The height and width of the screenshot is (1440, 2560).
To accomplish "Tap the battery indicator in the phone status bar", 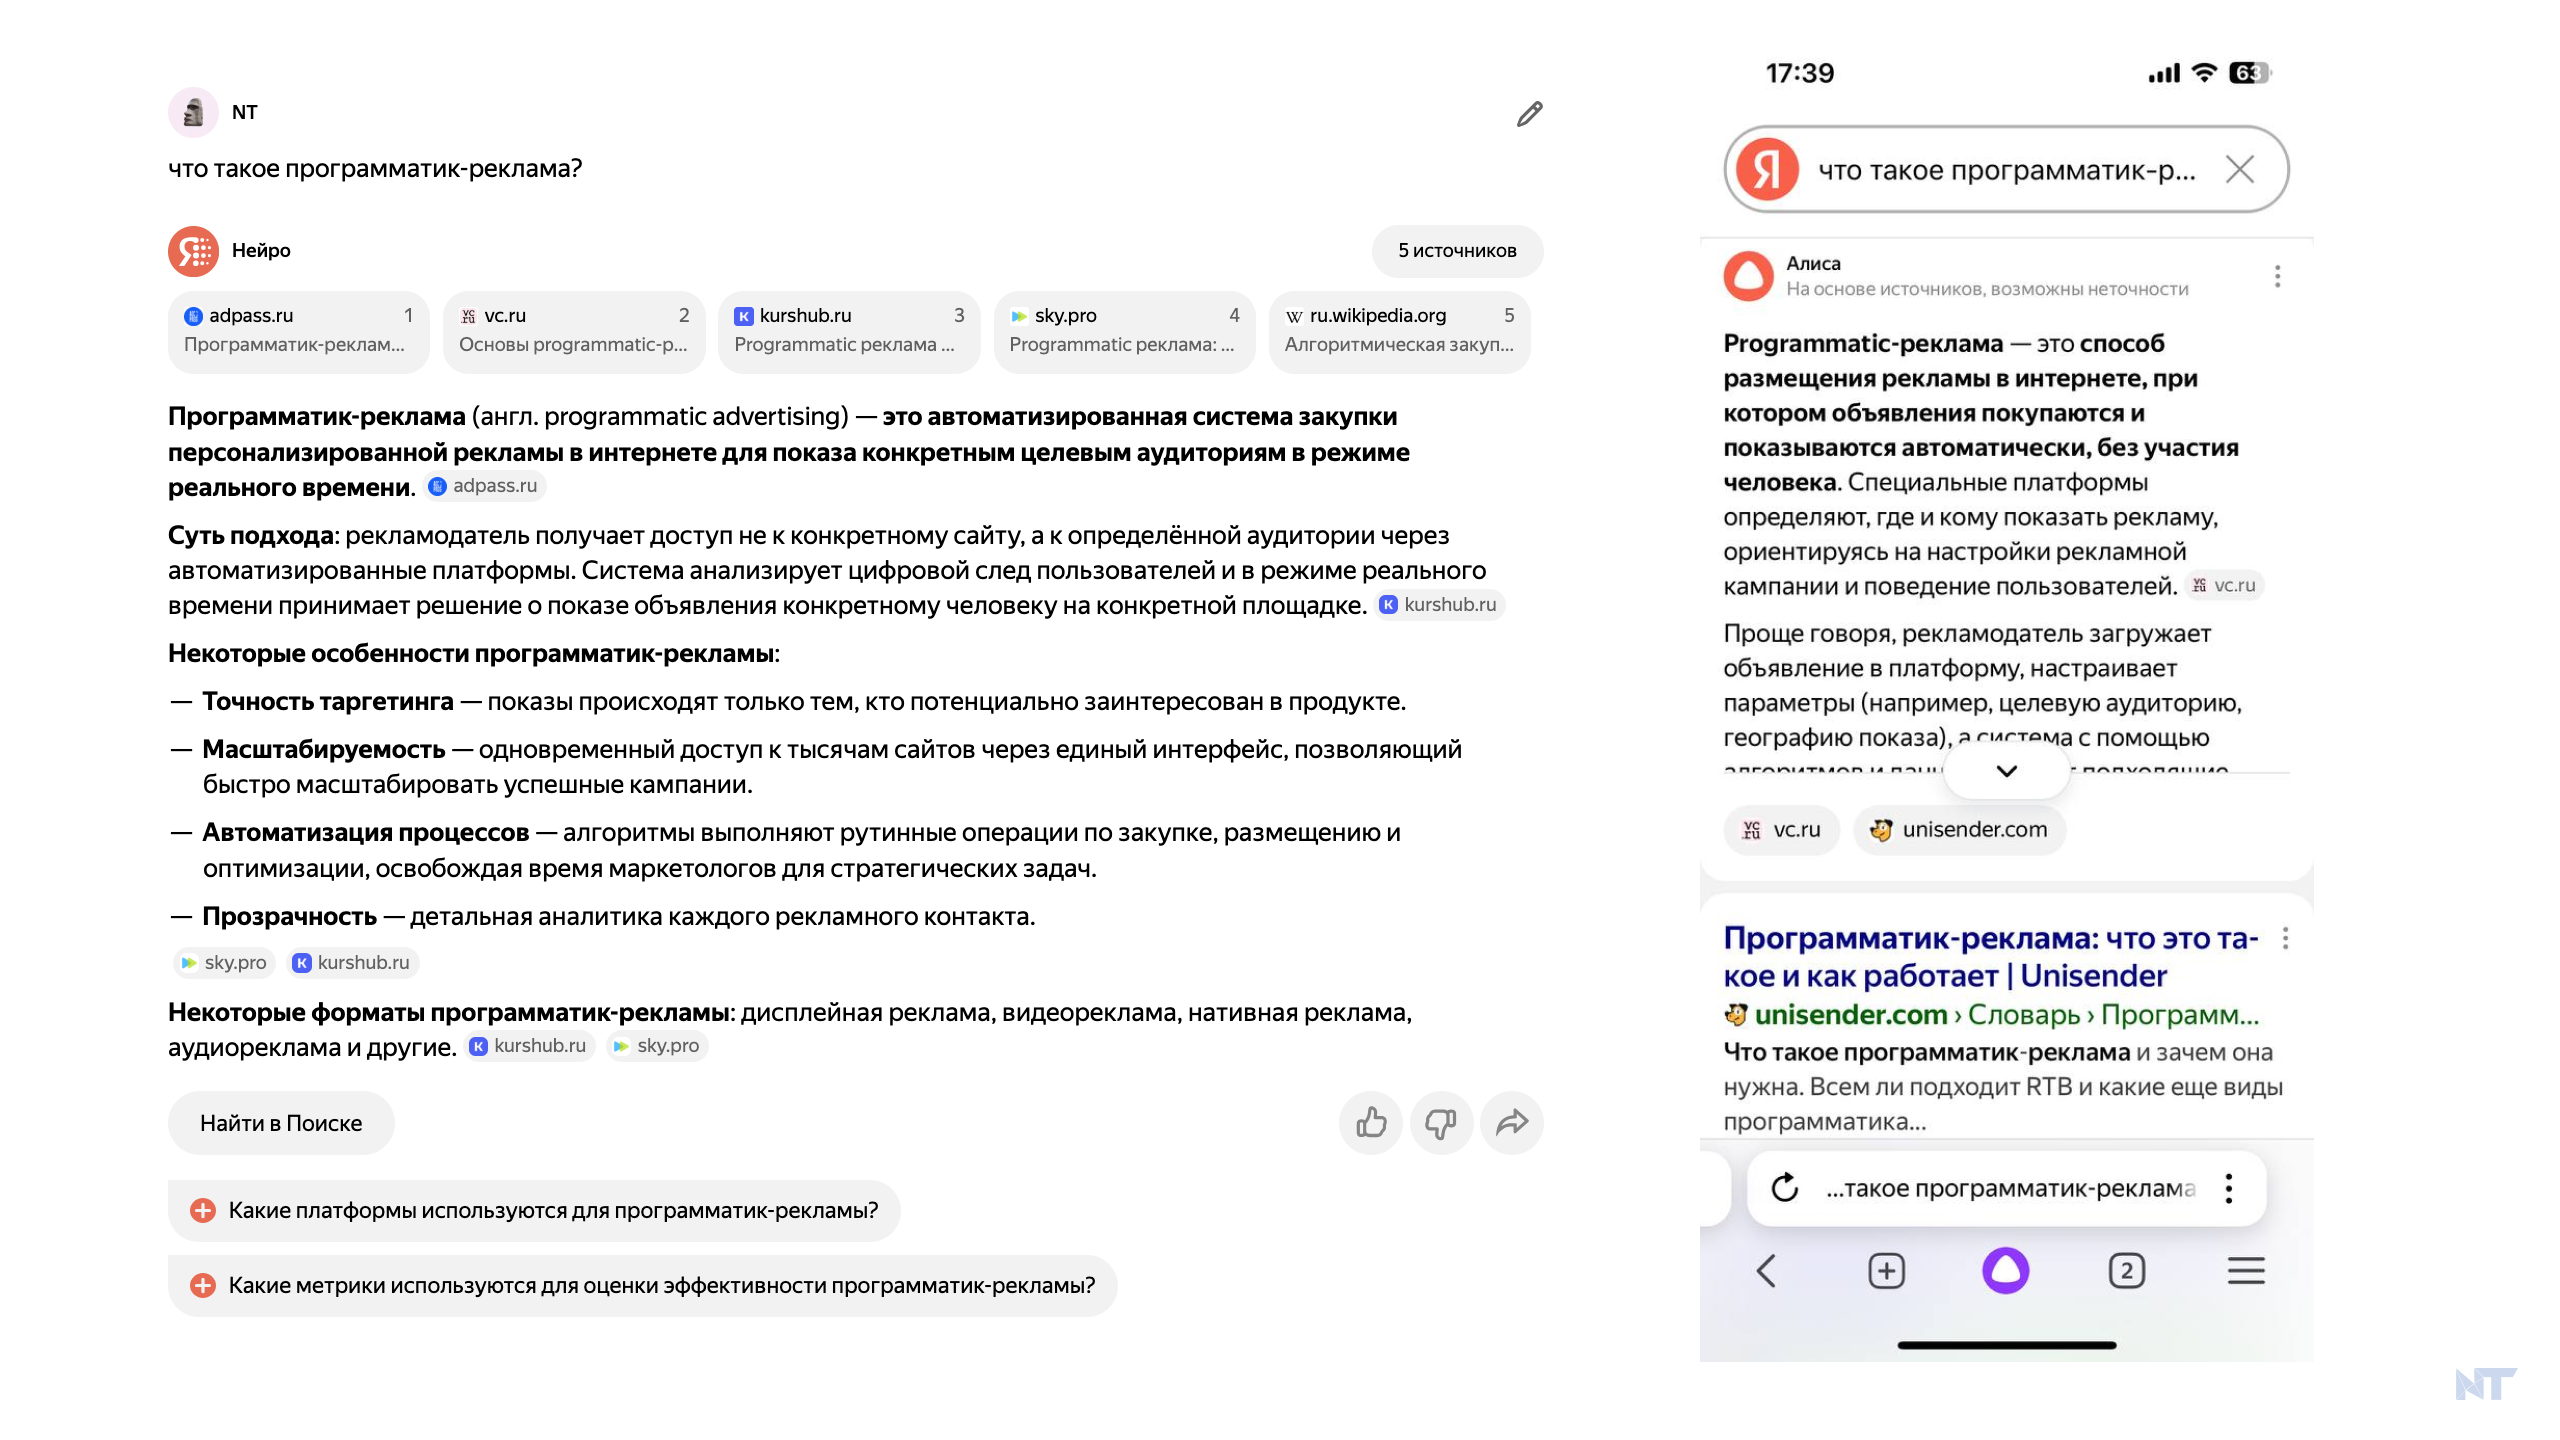I will 2250,73.
